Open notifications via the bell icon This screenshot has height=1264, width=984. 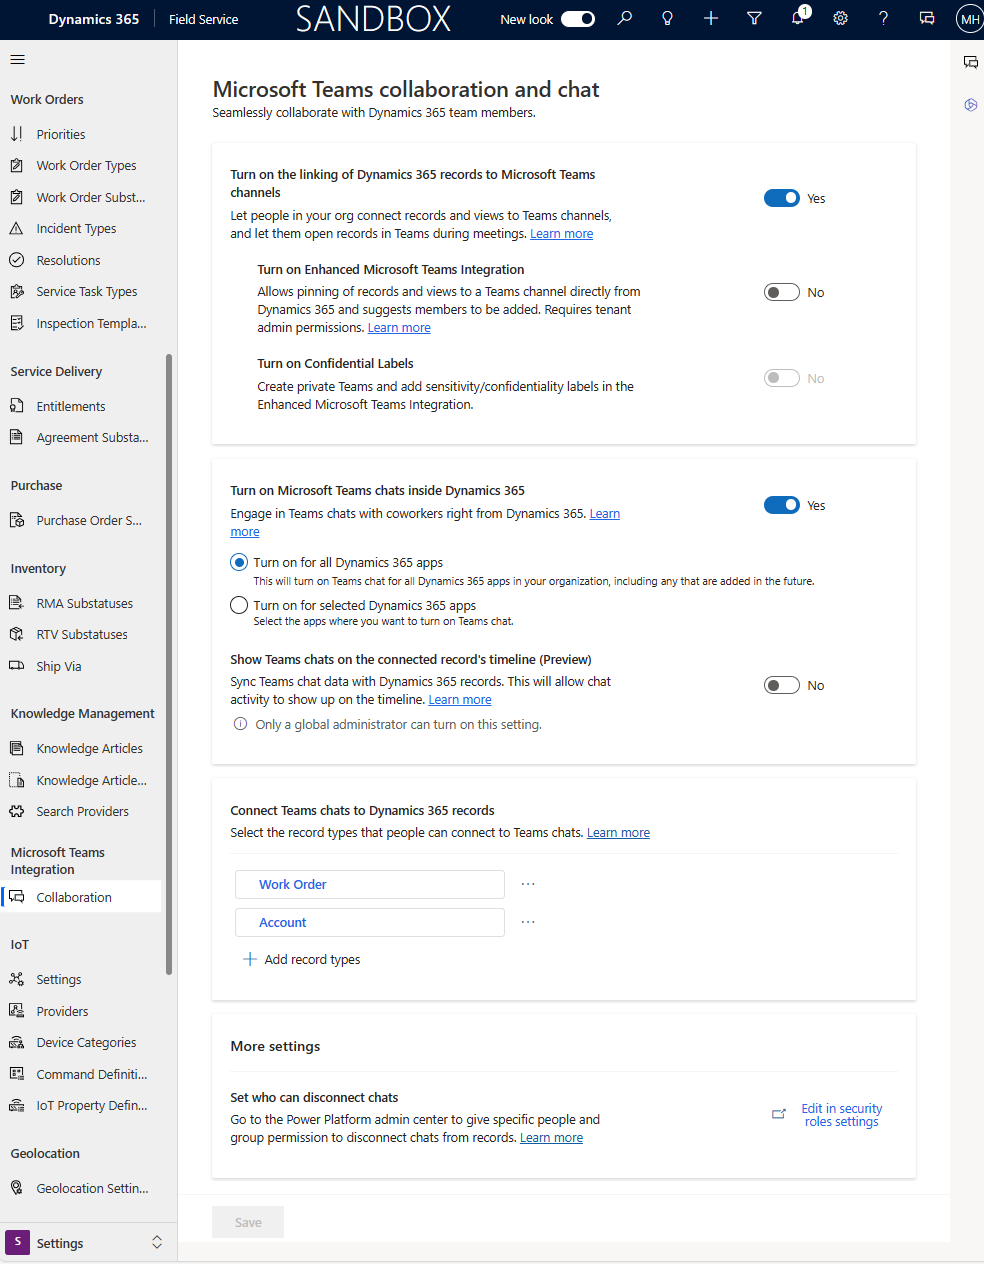(x=797, y=18)
